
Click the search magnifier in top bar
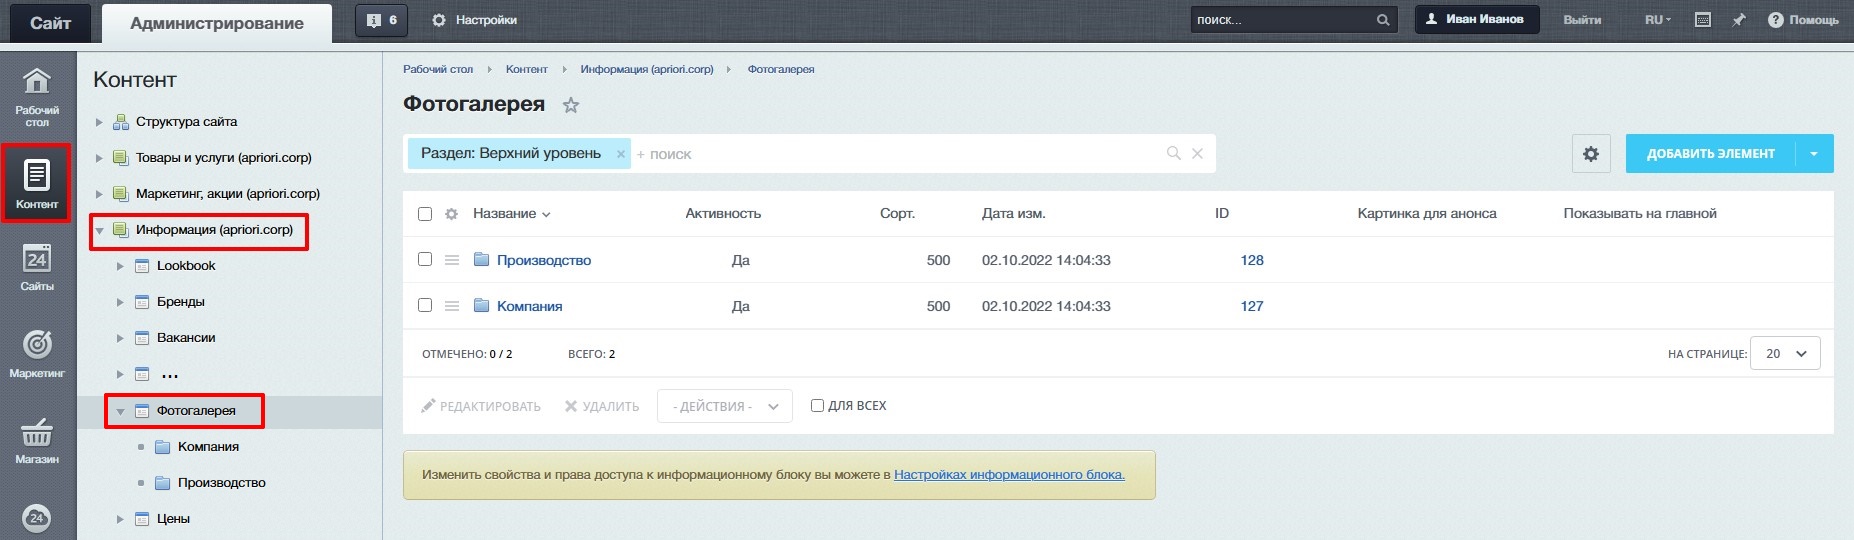[x=1383, y=20]
